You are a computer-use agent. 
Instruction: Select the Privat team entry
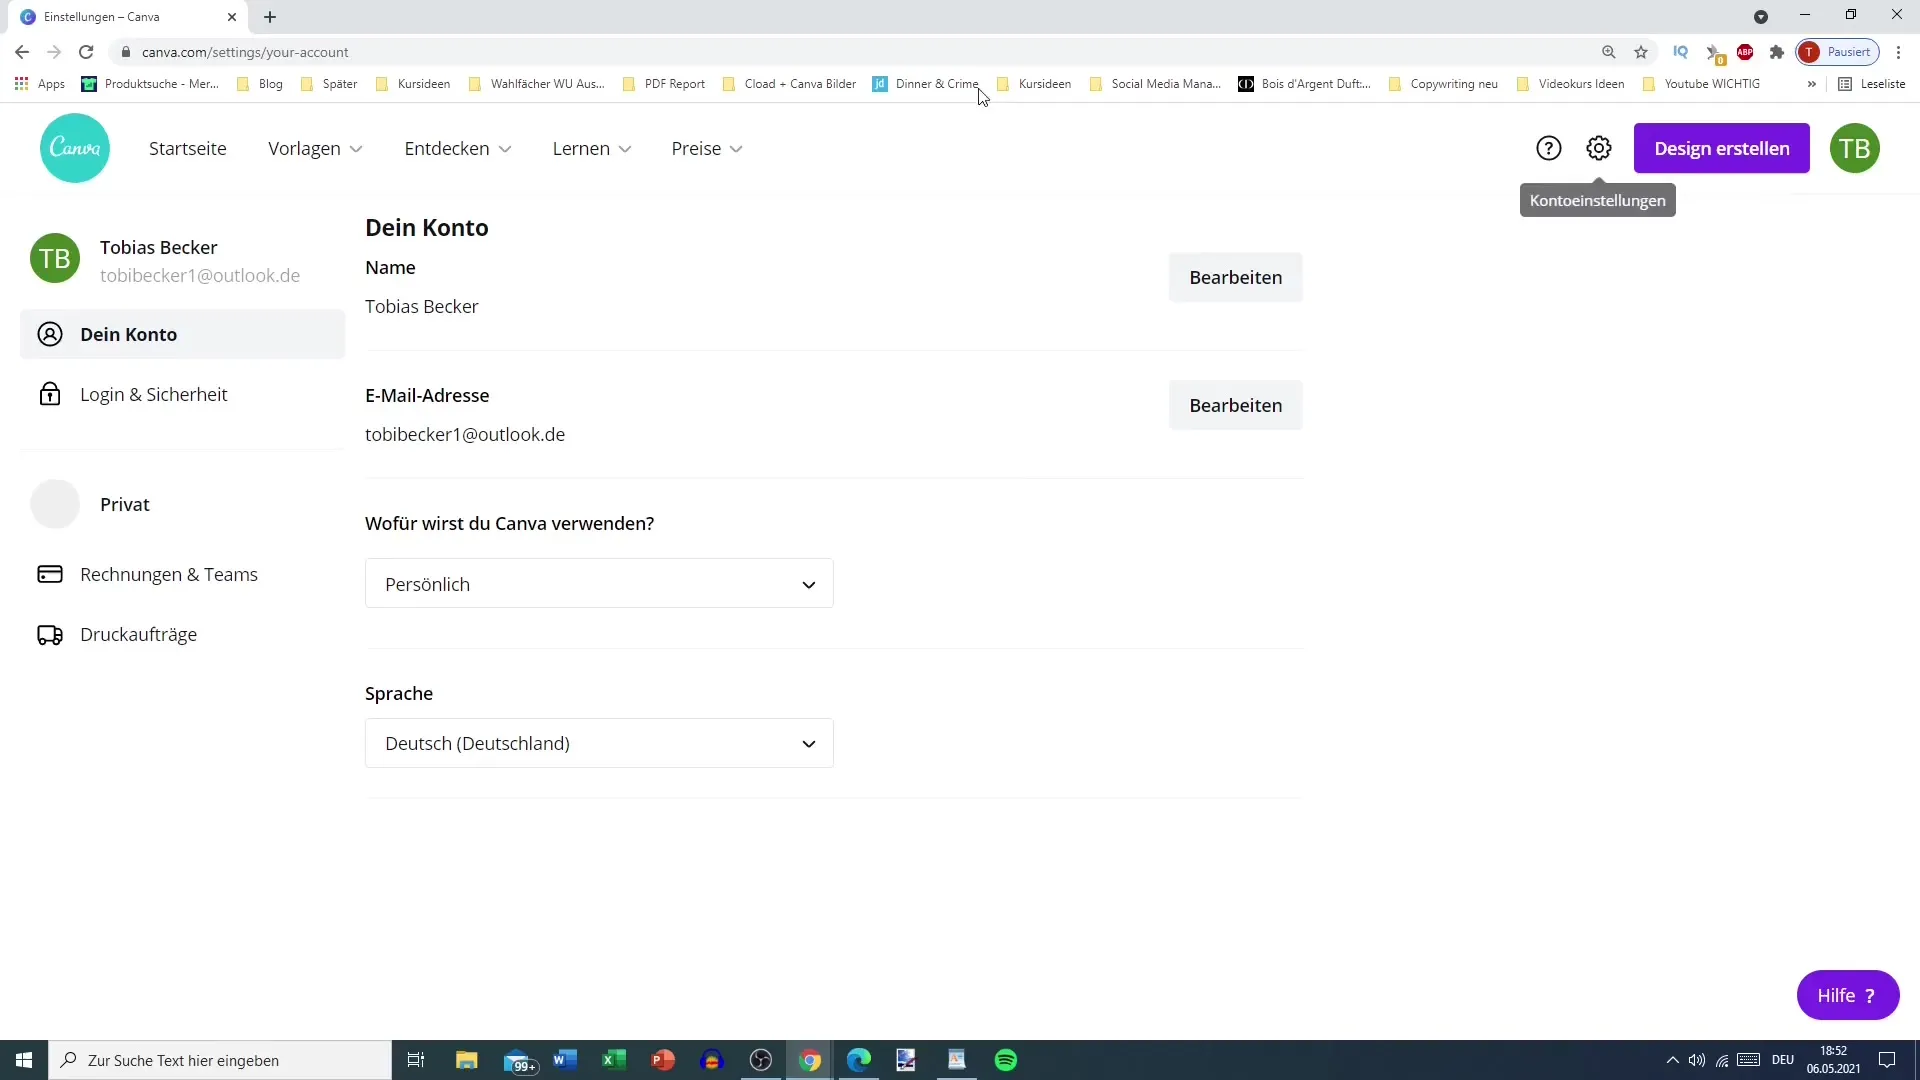point(183,504)
